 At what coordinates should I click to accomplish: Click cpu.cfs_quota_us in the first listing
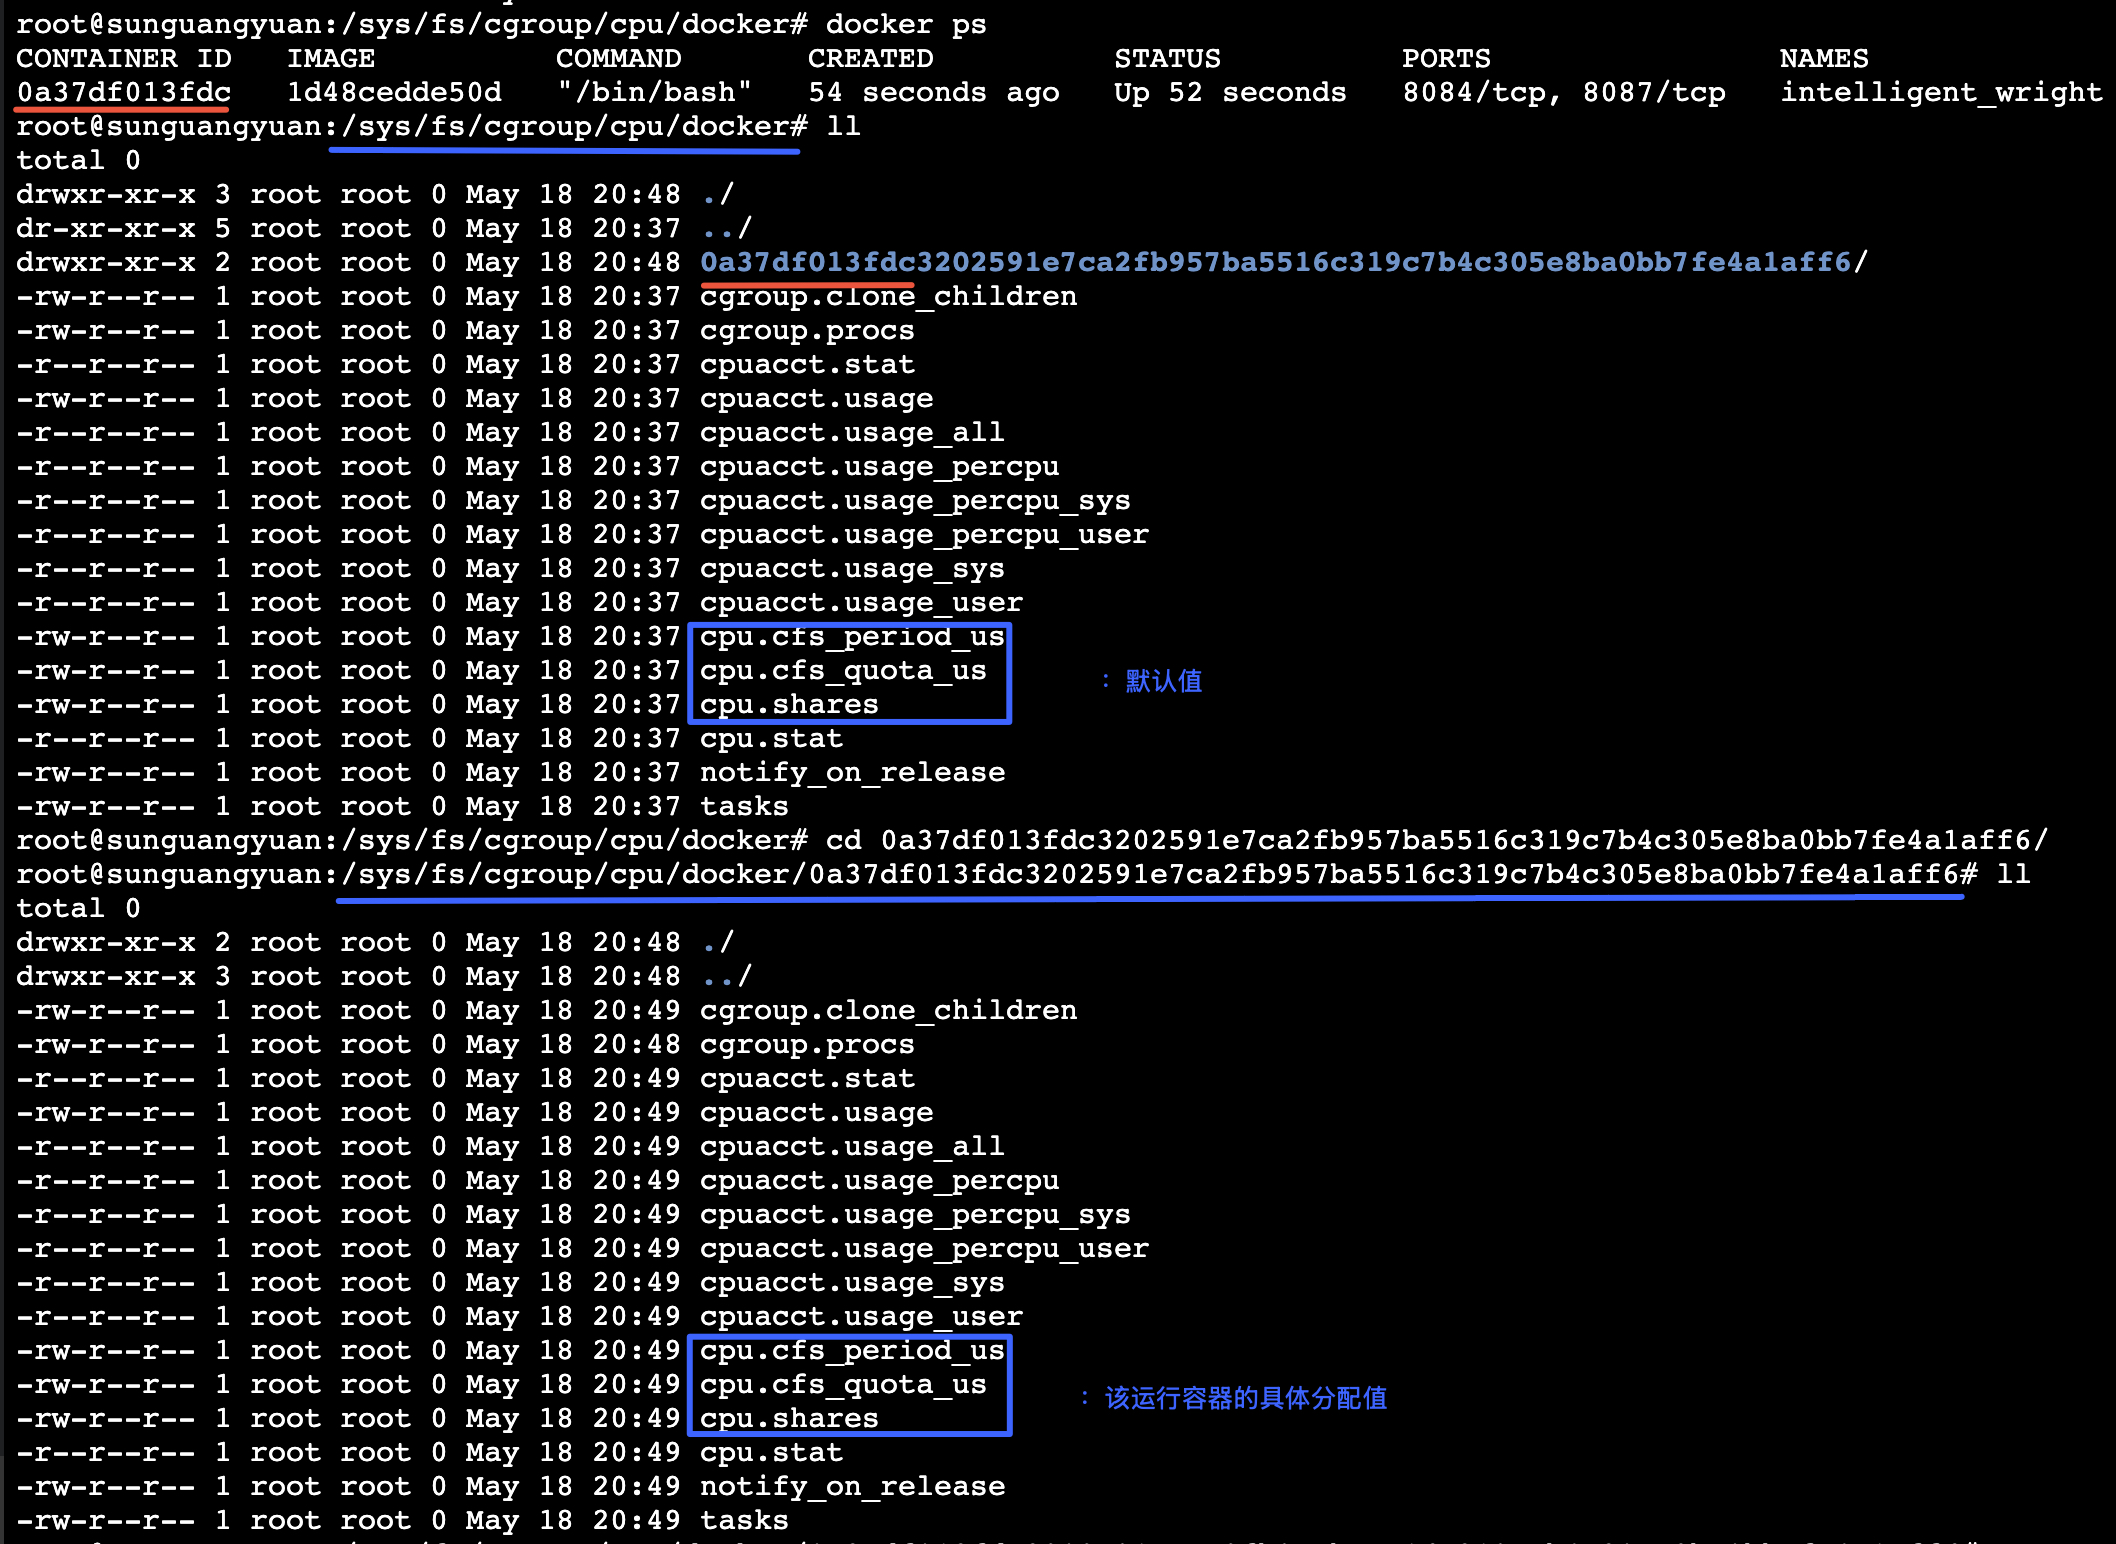pos(842,671)
